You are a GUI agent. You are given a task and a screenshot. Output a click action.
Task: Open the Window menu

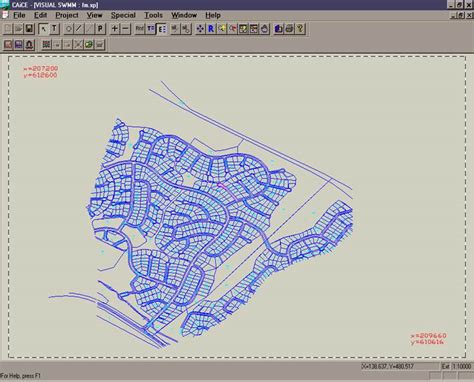click(x=184, y=15)
